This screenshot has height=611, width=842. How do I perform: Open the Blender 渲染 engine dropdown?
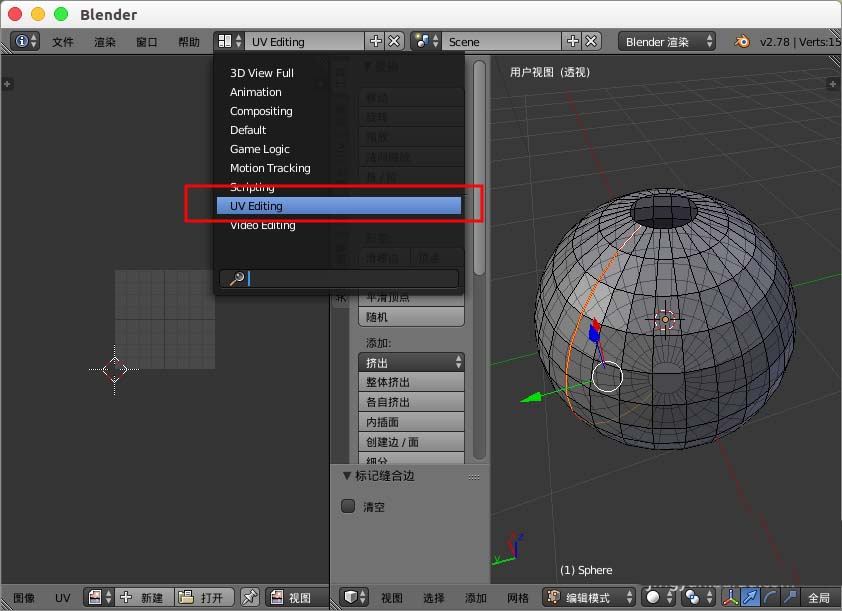coord(665,41)
